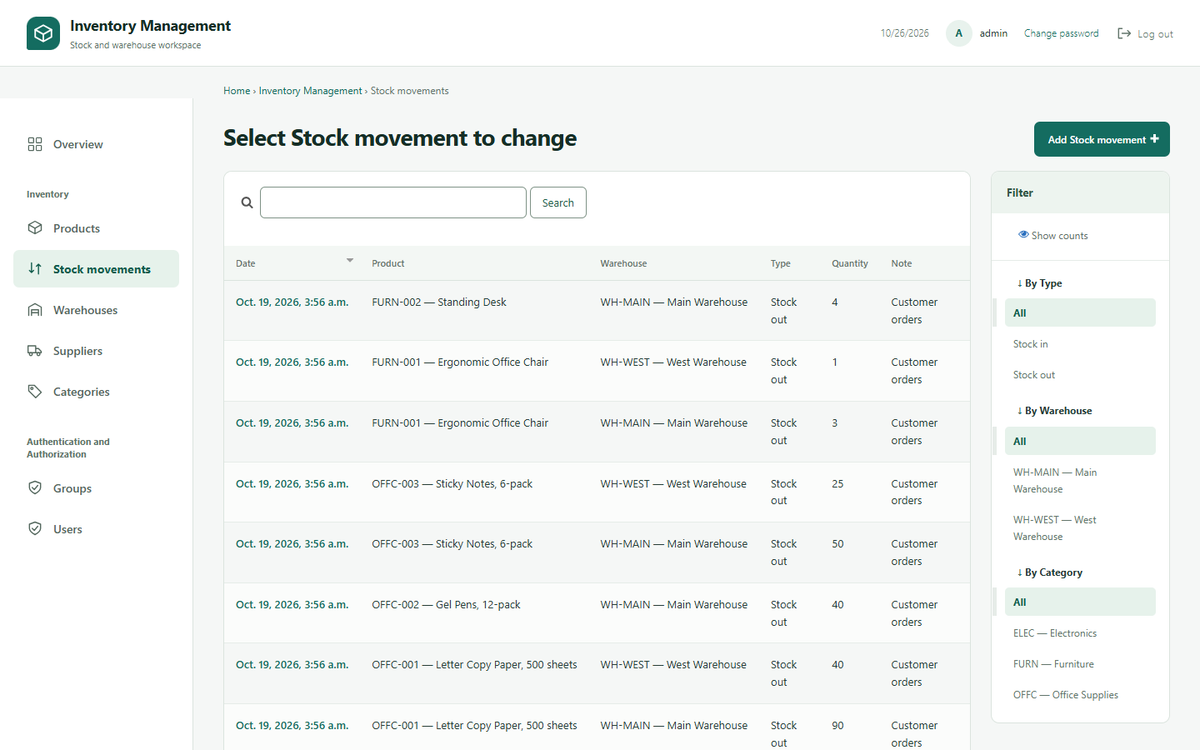Viewport: 1200px width, 750px height.
Task: Click the admin avatar circle
Action: pyautogui.click(x=959, y=33)
